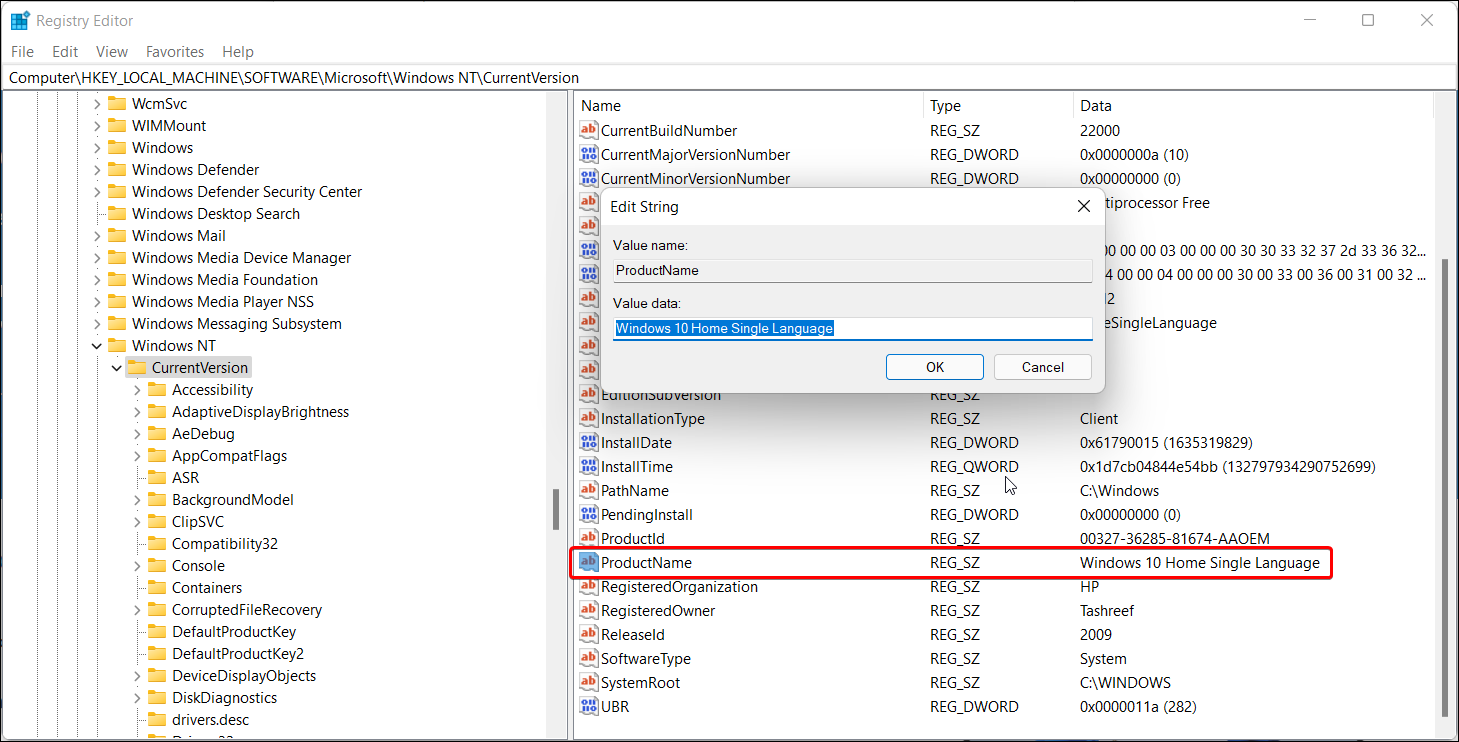Viewport: 1459px width, 742px height.
Task: Select the CorruptedFileRecovery subkey
Action: click(x=247, y=610)
